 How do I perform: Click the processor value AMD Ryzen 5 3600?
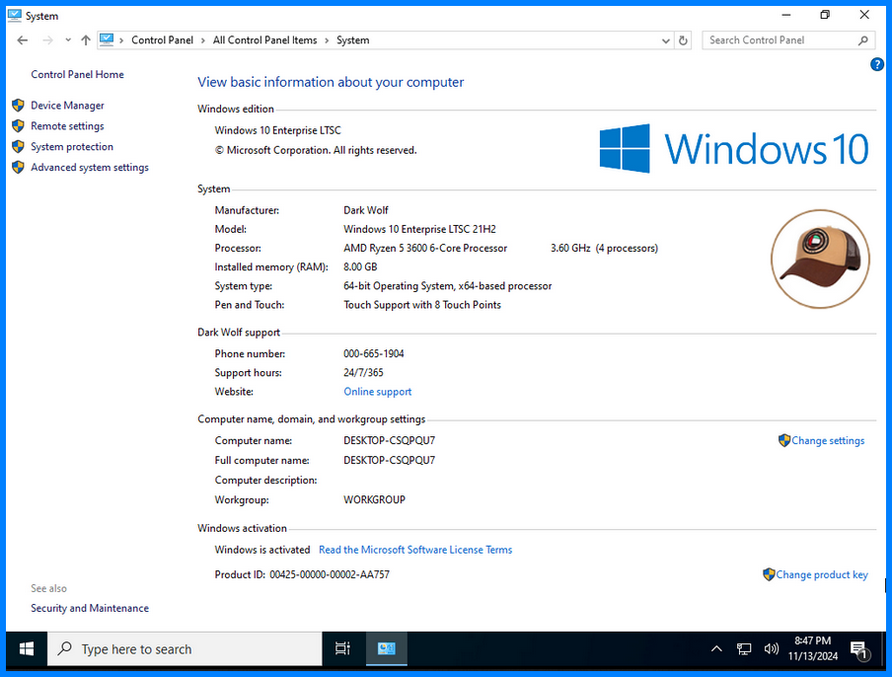[x=425, y=248]
